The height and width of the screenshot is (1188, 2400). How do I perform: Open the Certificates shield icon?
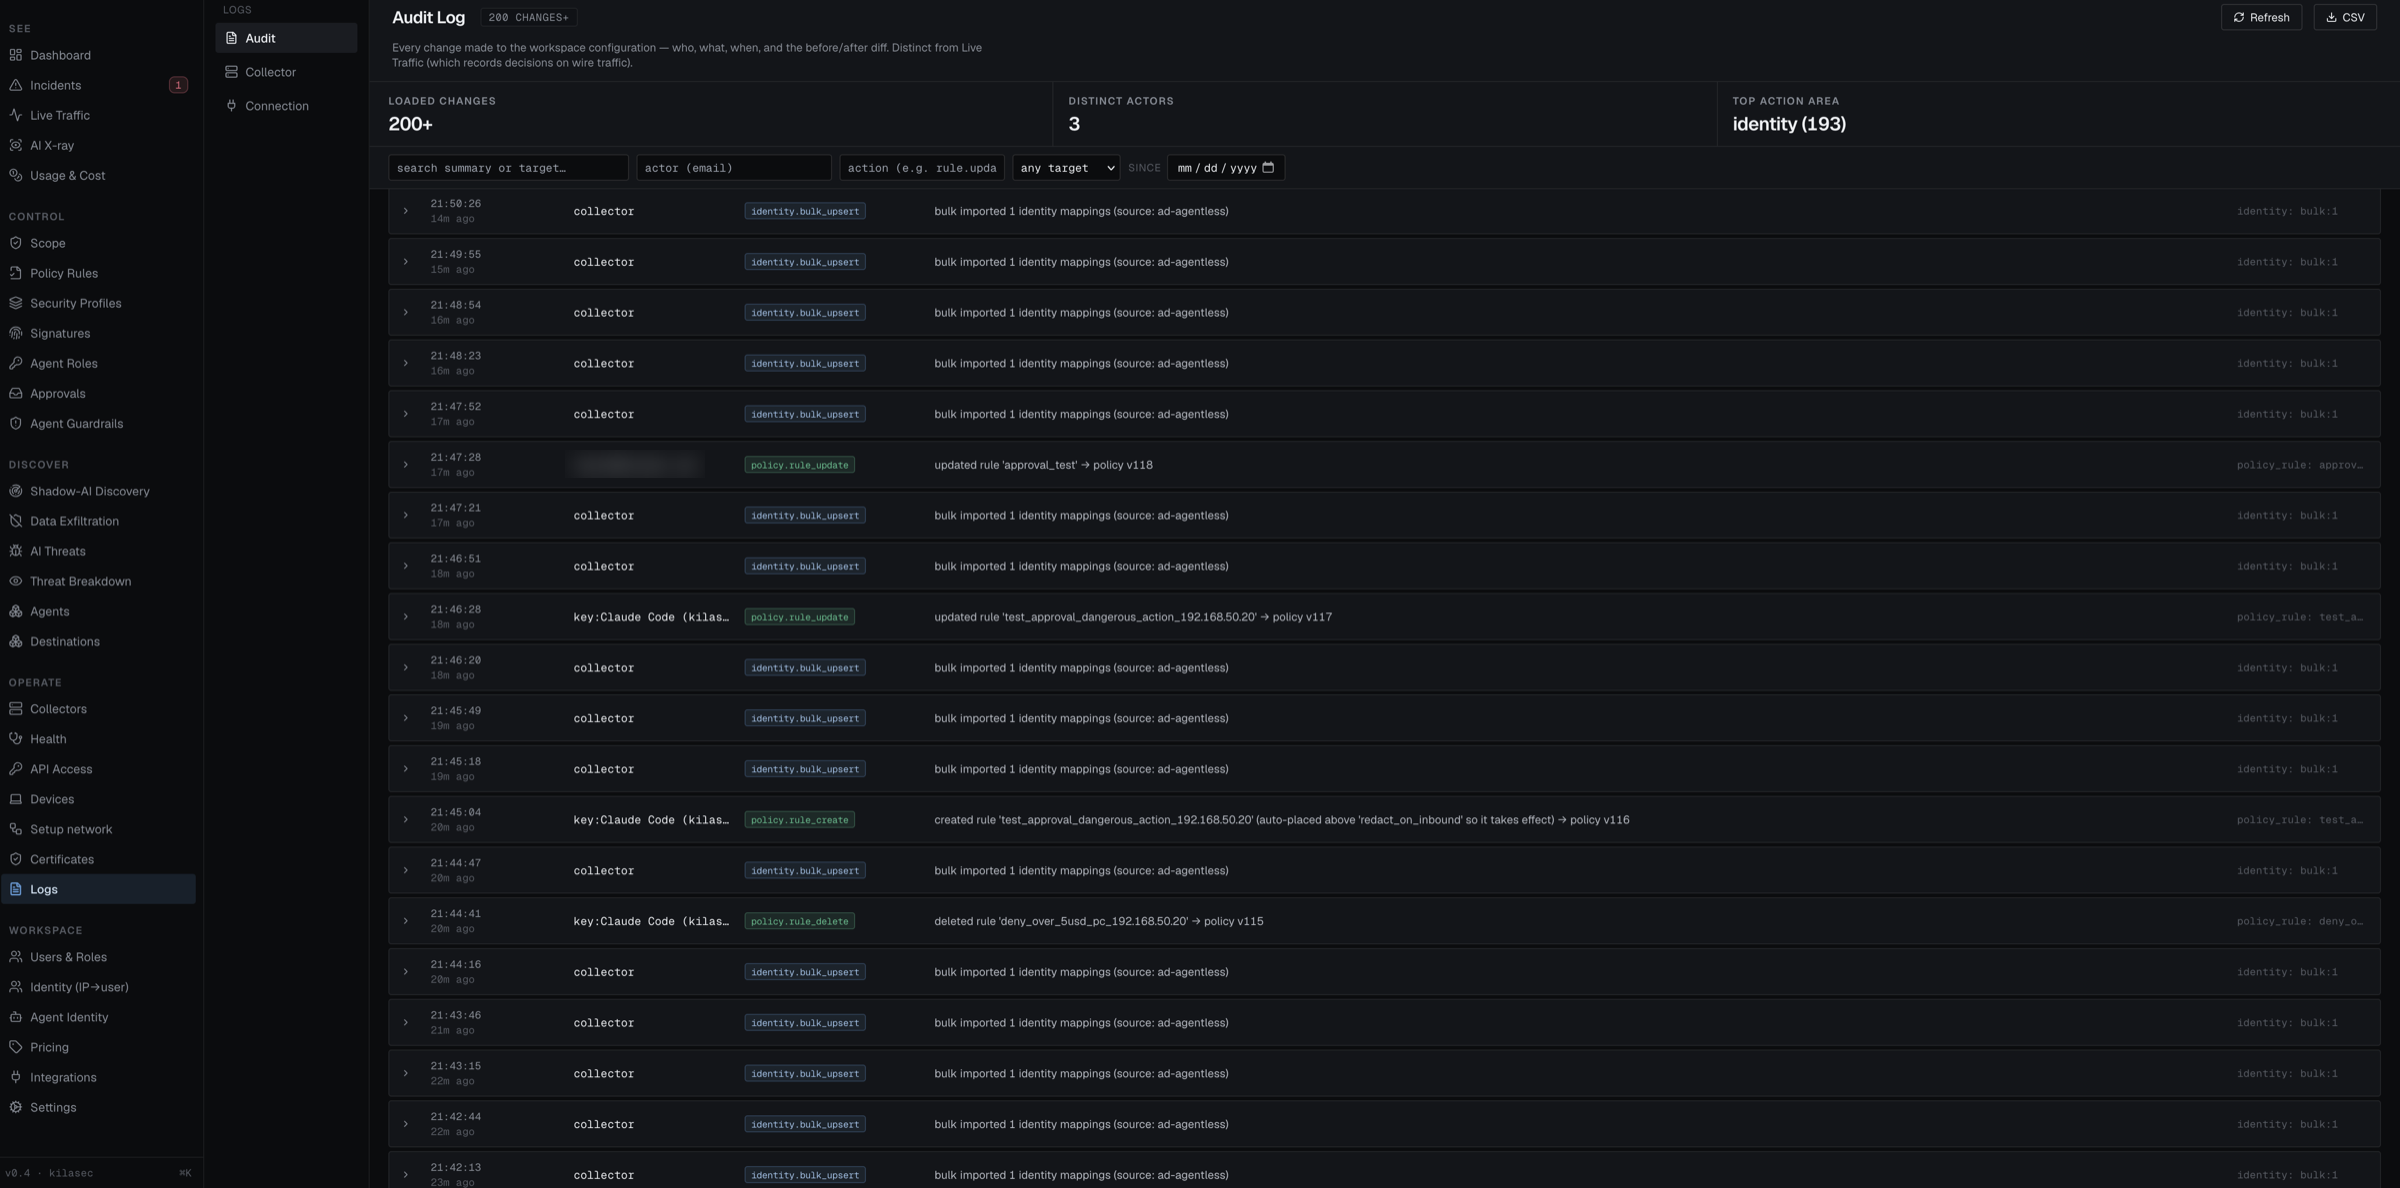[x=16, y=859]
